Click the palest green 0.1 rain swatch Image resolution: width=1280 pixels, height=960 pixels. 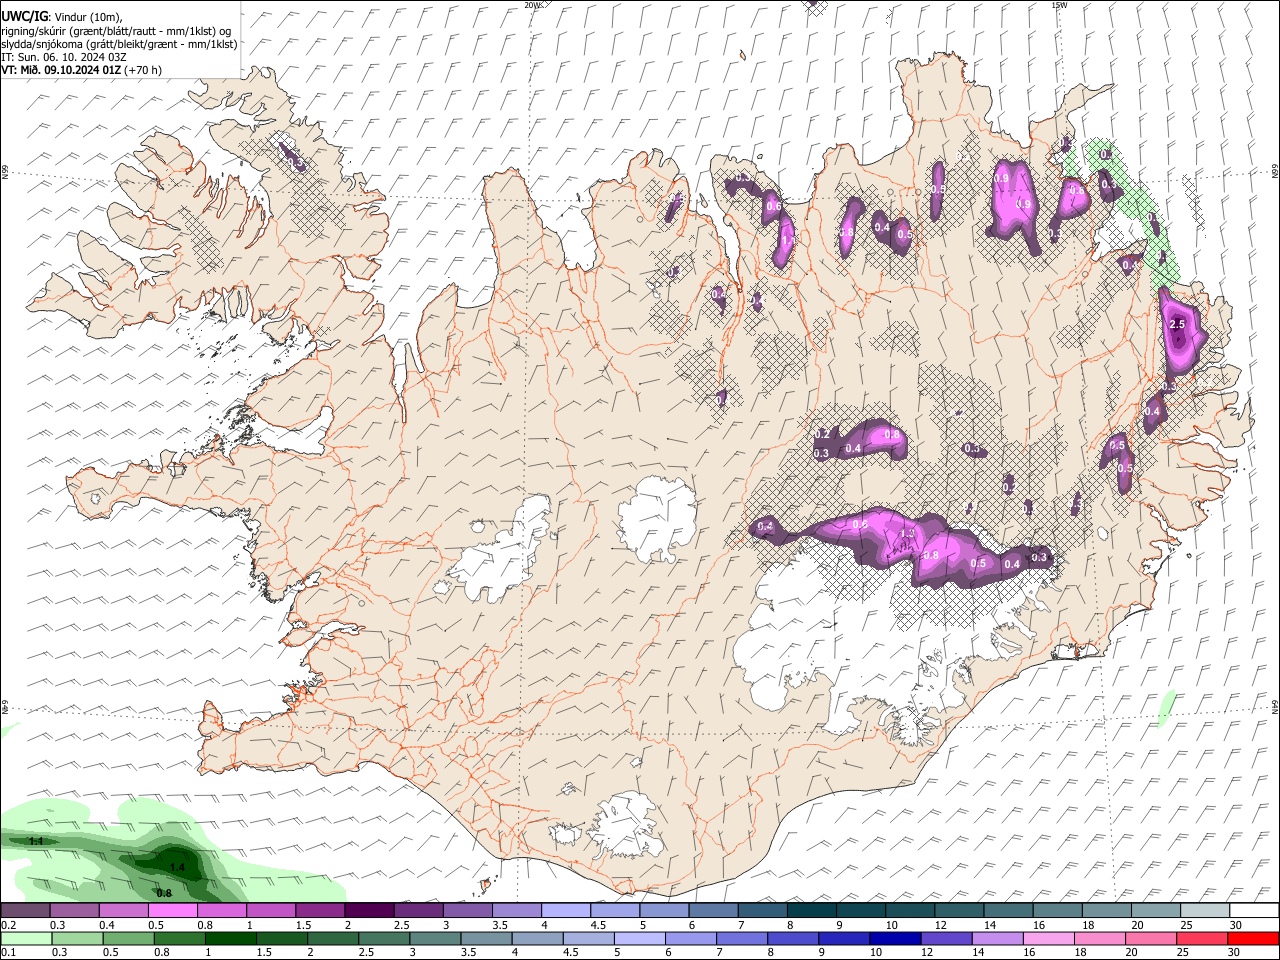25,938
